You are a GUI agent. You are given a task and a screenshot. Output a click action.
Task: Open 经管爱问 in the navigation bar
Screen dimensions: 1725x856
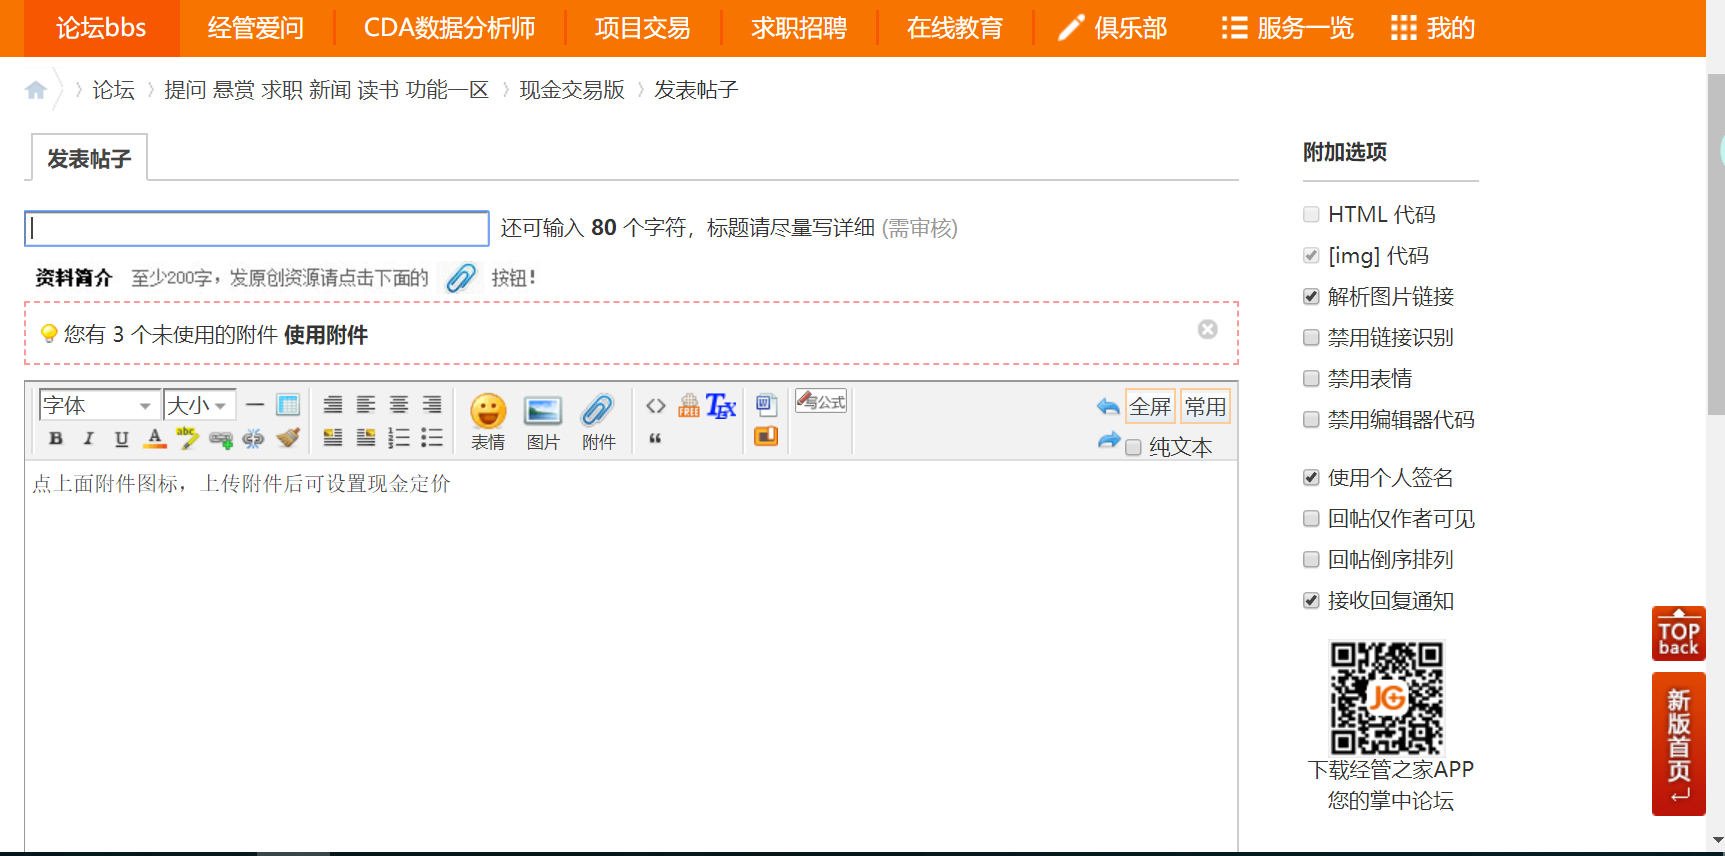click(x=256, y=28)
